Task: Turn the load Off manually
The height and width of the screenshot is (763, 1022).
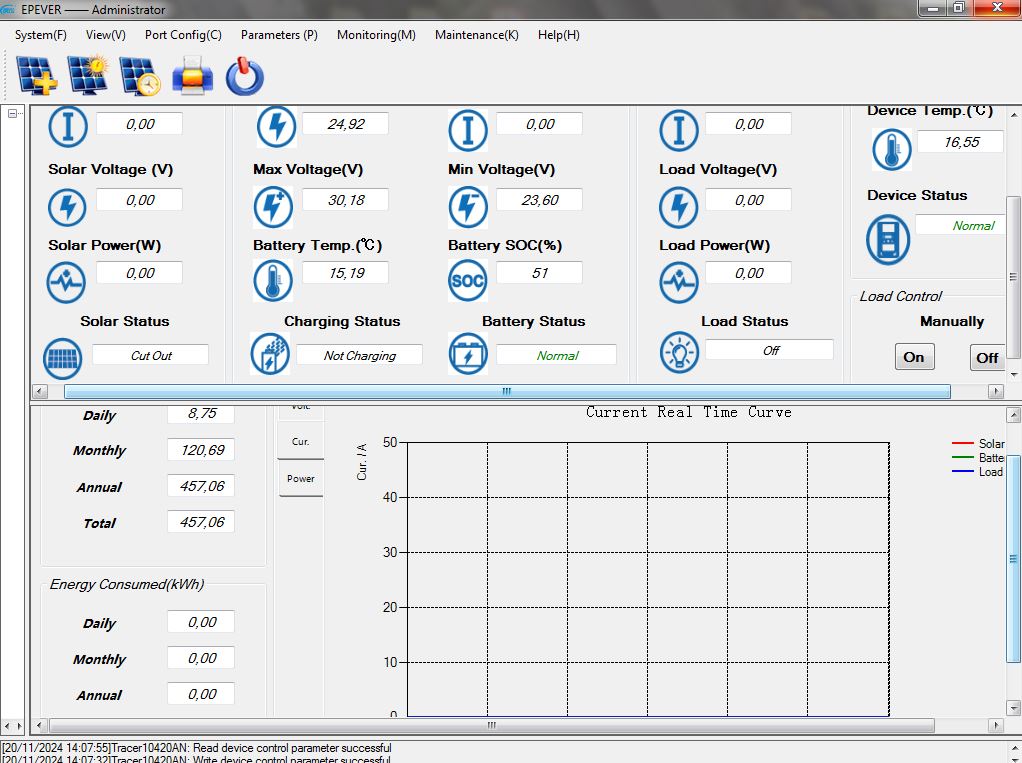Action: tap(987, 357)
